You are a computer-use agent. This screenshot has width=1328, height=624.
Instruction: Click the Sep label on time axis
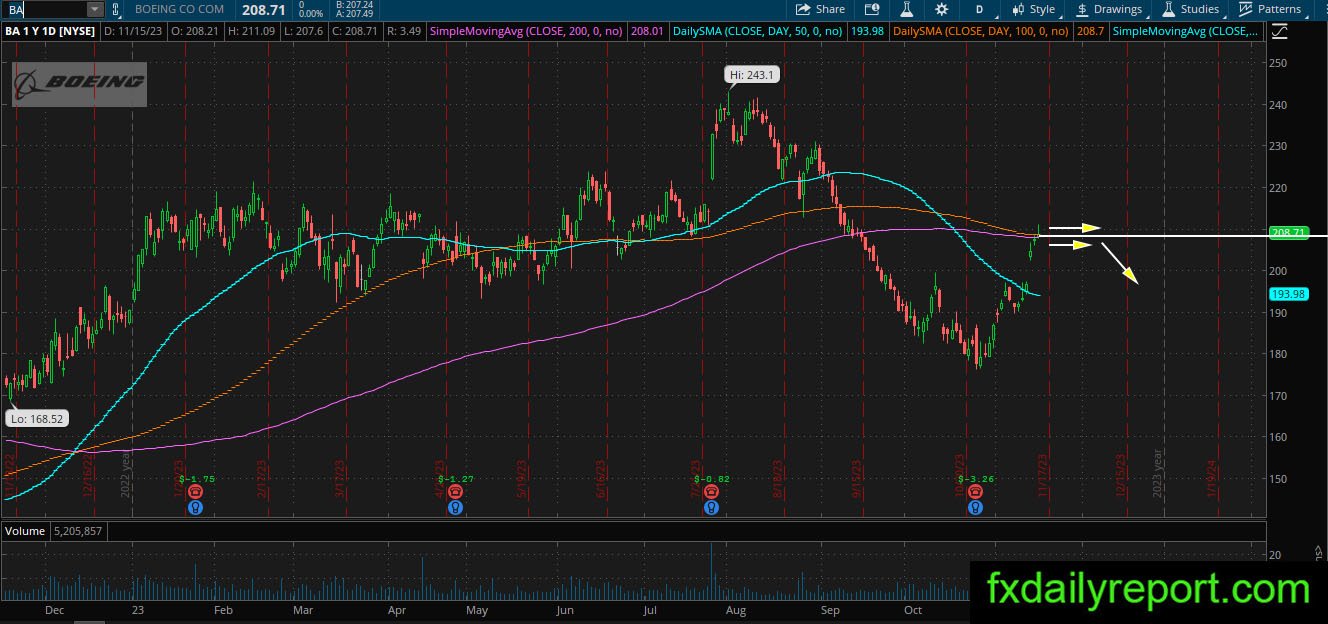point(829,610)
